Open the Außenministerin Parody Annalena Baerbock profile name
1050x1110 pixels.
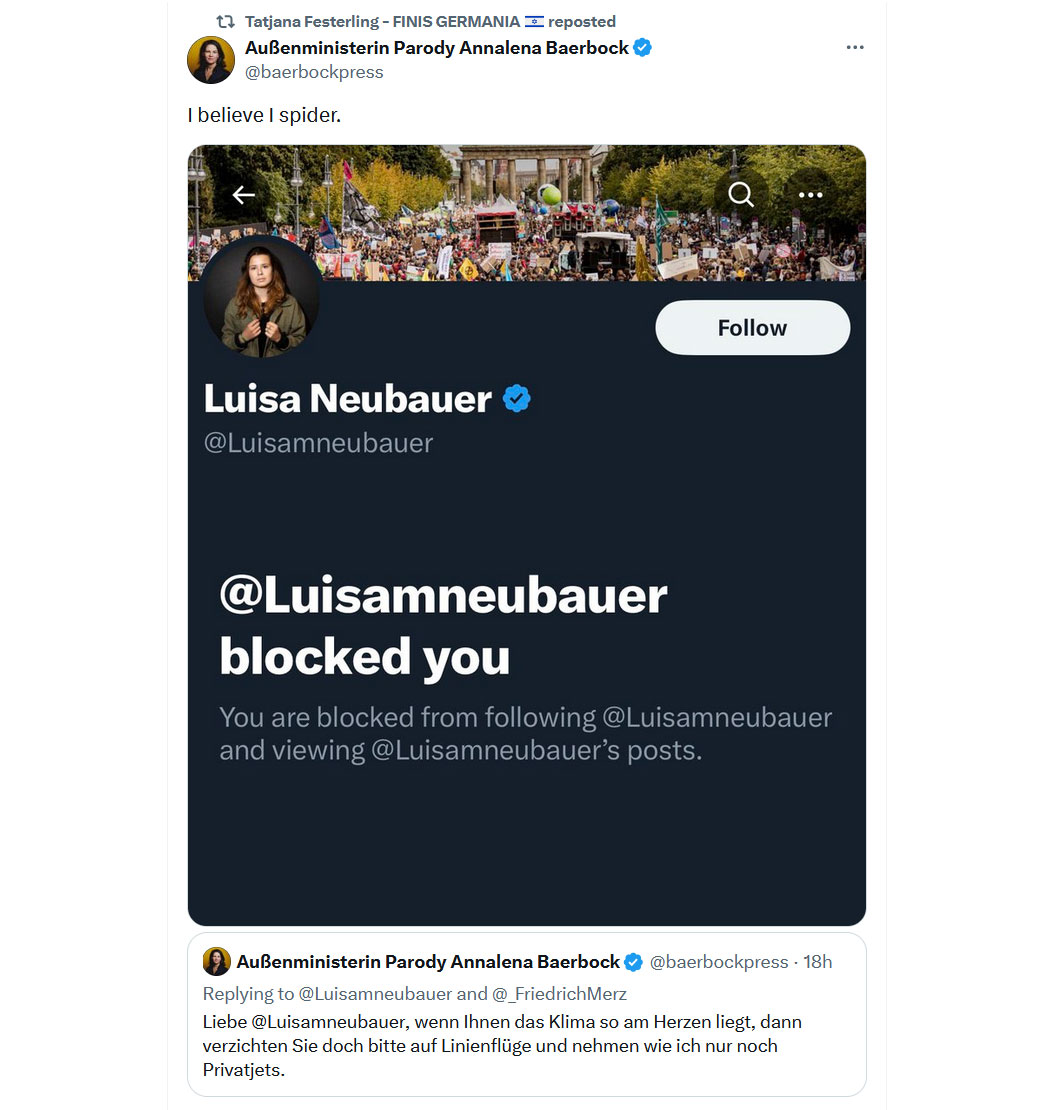tap(437, 48)
